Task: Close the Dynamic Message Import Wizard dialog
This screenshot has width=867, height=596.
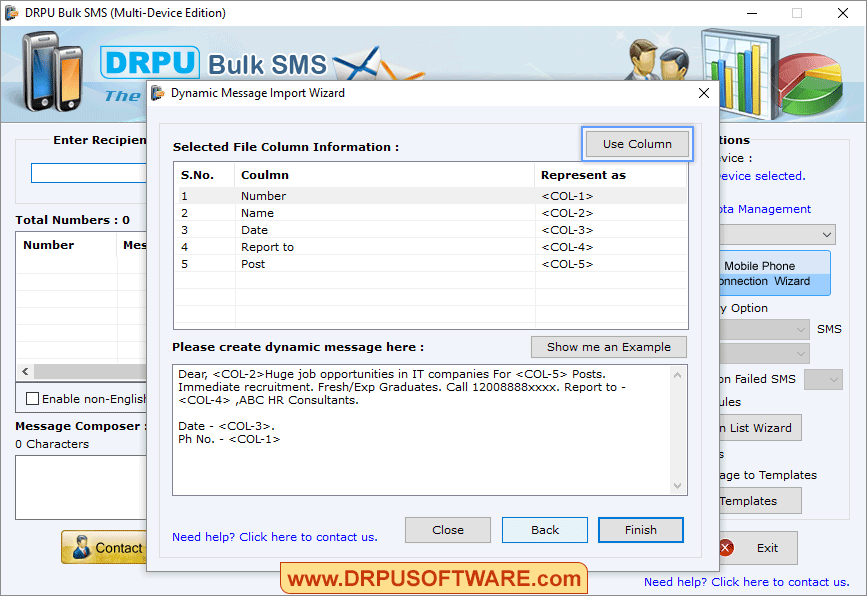Action: 703,93
